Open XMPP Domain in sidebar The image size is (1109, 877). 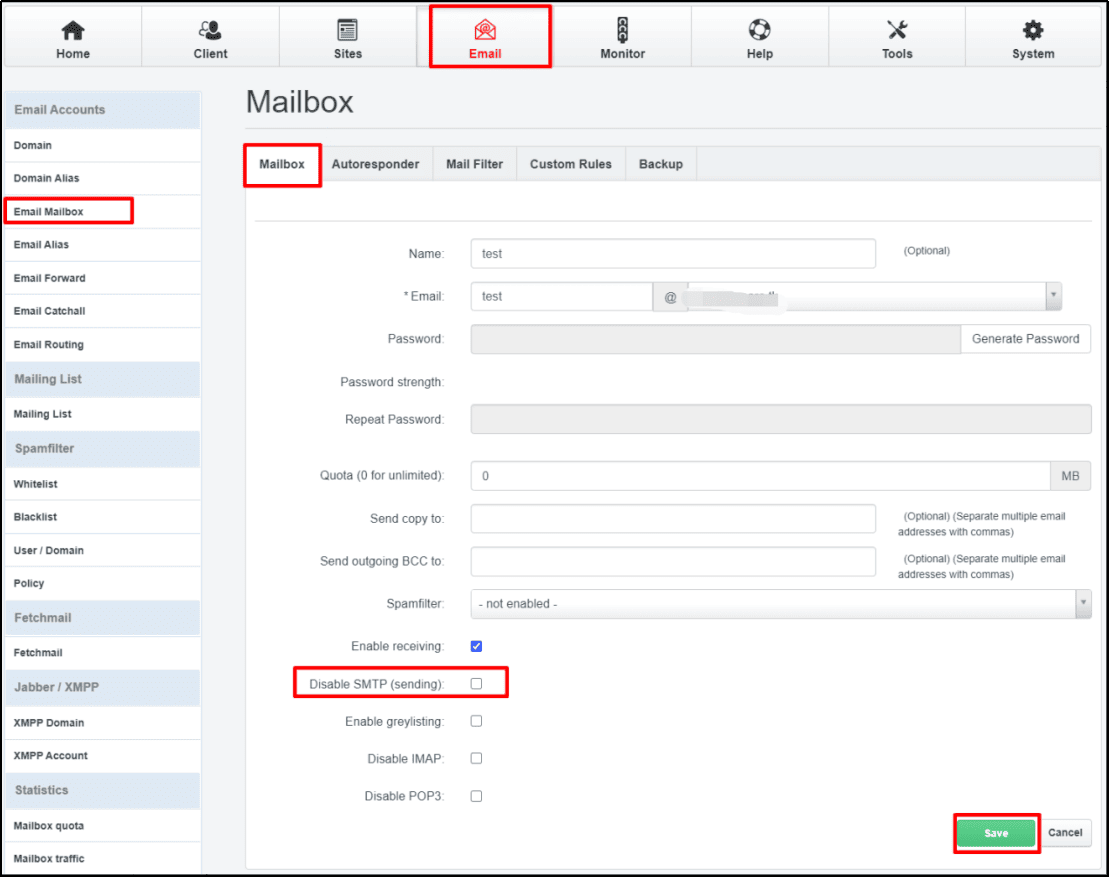pyautogui.click(x=103, y=723)
